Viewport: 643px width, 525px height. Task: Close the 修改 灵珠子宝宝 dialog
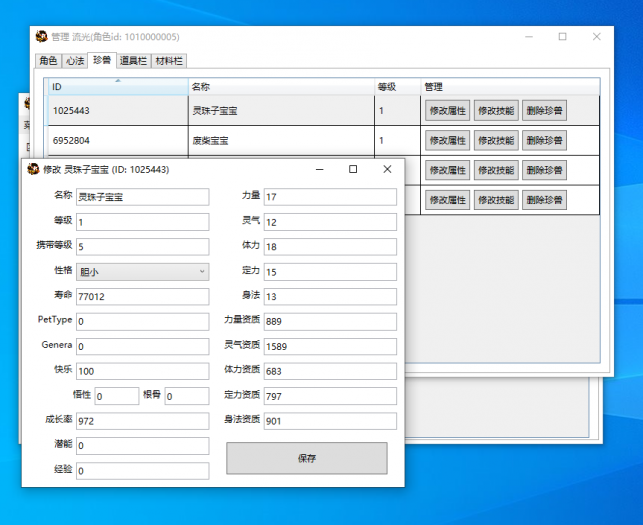point(387,169)
